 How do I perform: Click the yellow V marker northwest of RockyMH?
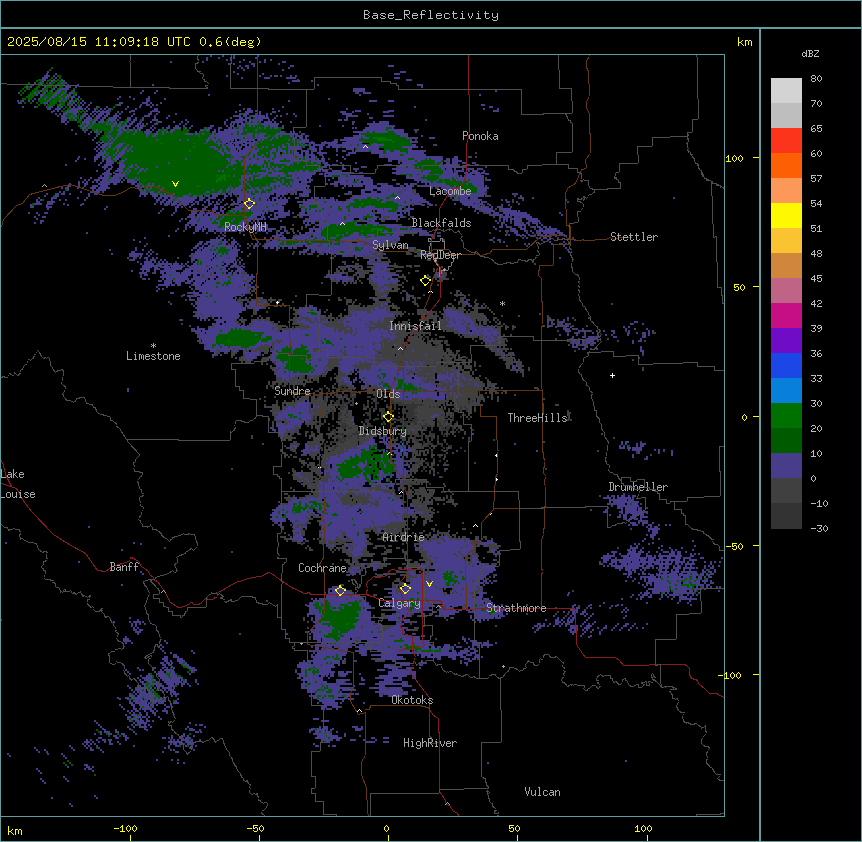pos(175,184)
